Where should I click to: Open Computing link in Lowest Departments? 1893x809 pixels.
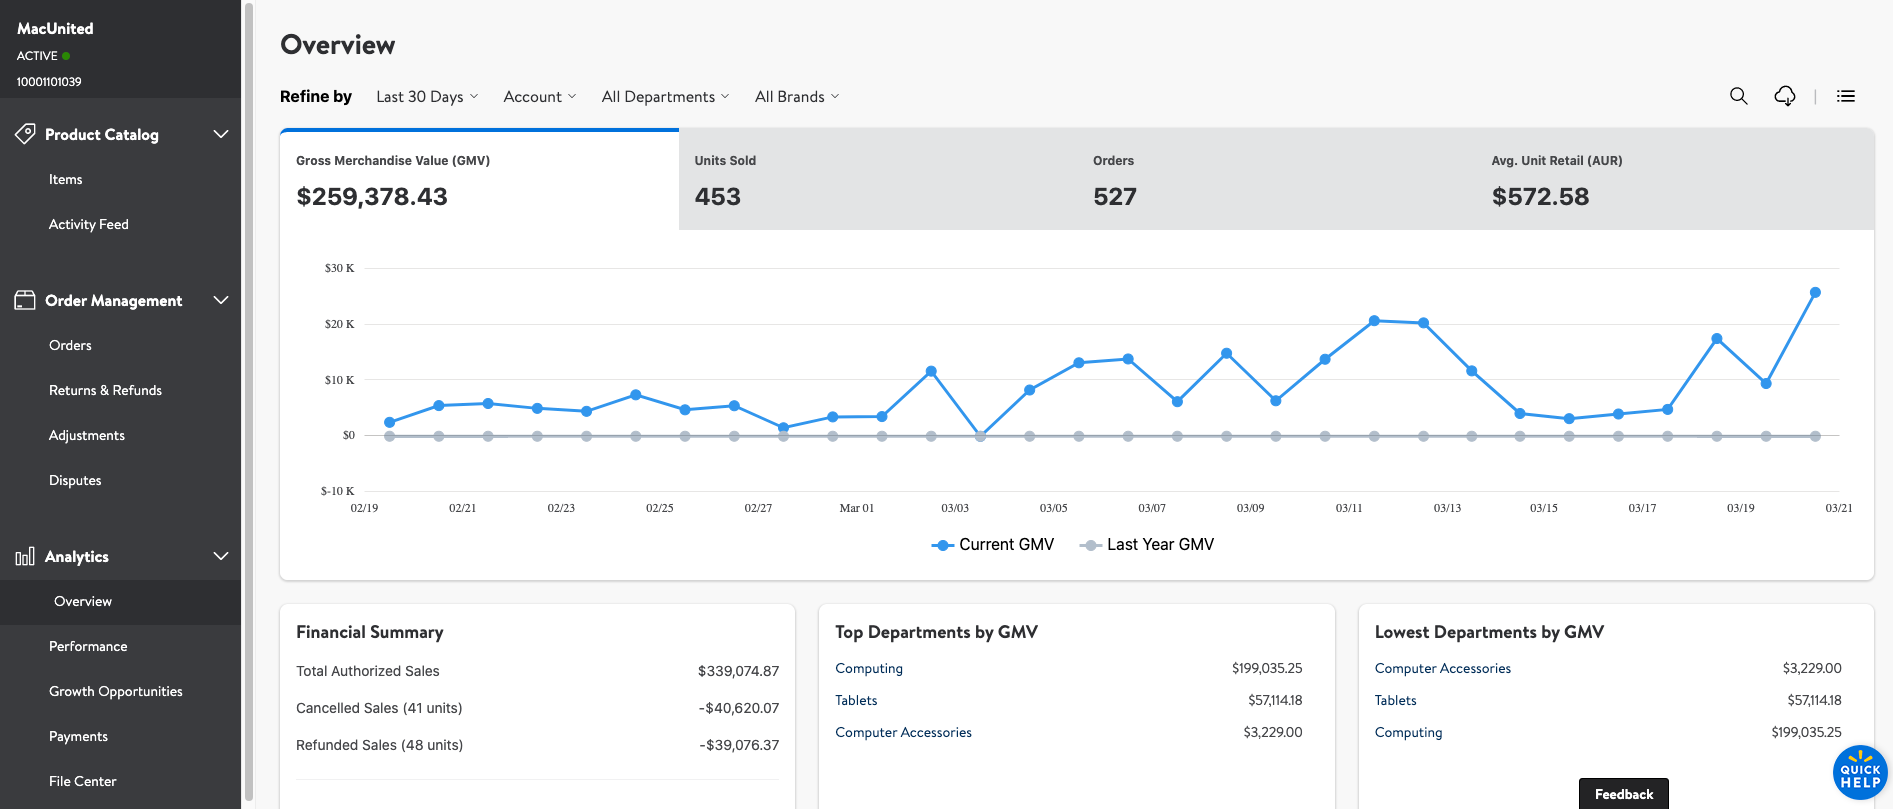click(1409, 733)
